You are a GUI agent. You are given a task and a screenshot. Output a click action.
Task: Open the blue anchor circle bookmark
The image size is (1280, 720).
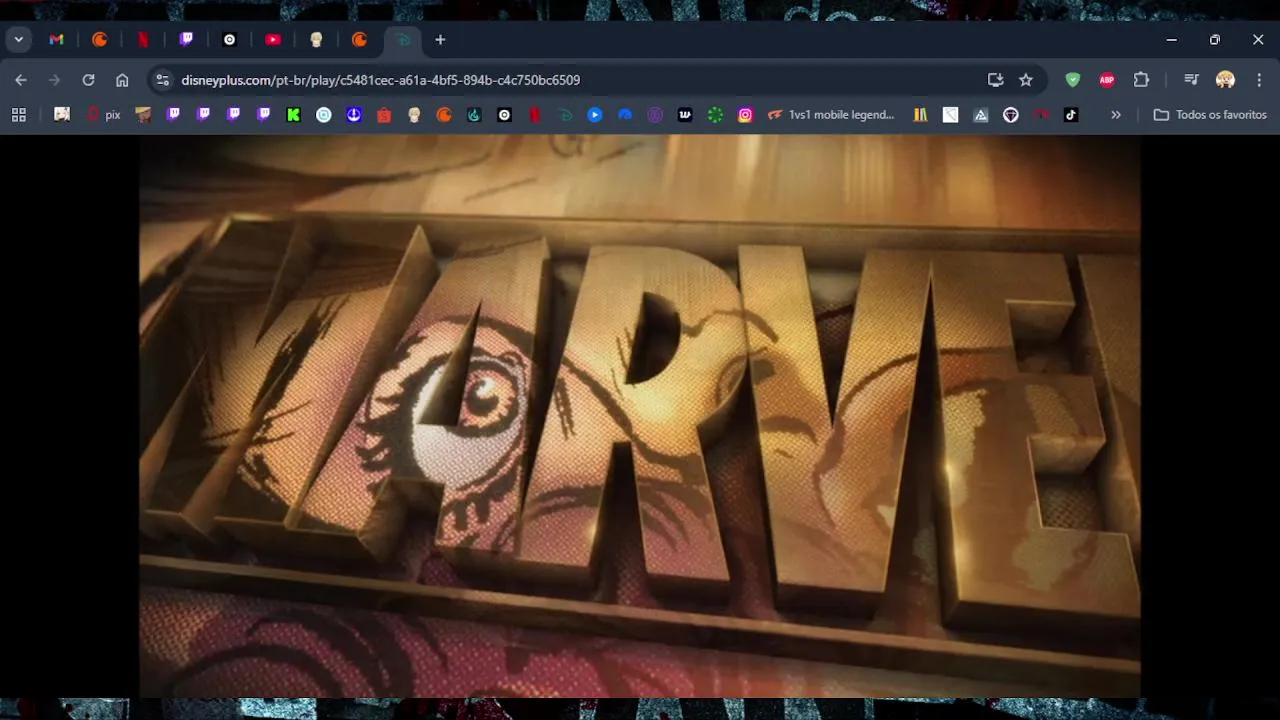tap(353, 115)
